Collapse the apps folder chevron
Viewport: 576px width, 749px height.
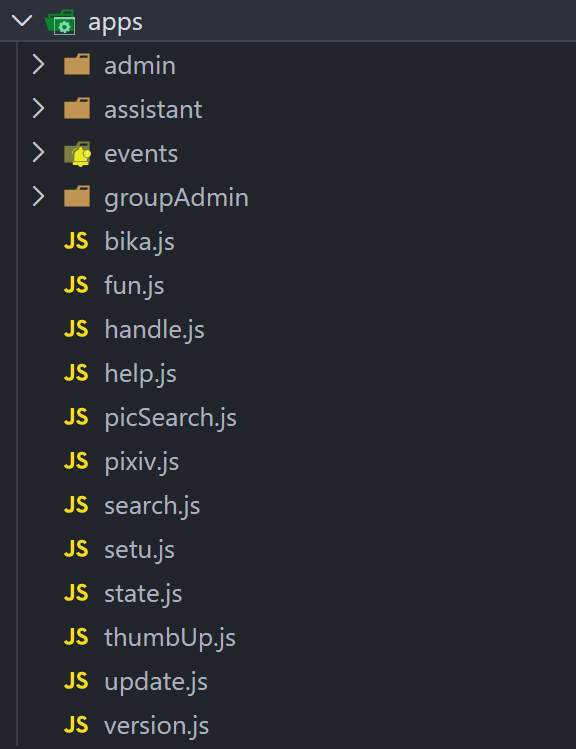22,21
